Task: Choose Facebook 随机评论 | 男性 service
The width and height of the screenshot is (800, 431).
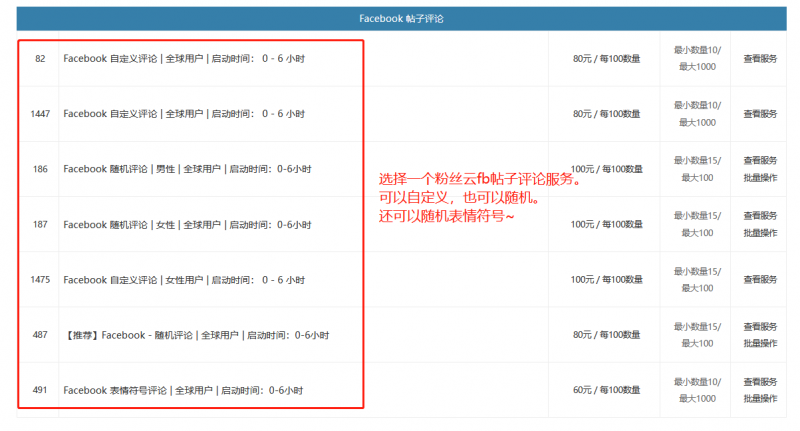Action: pos(187,169)
